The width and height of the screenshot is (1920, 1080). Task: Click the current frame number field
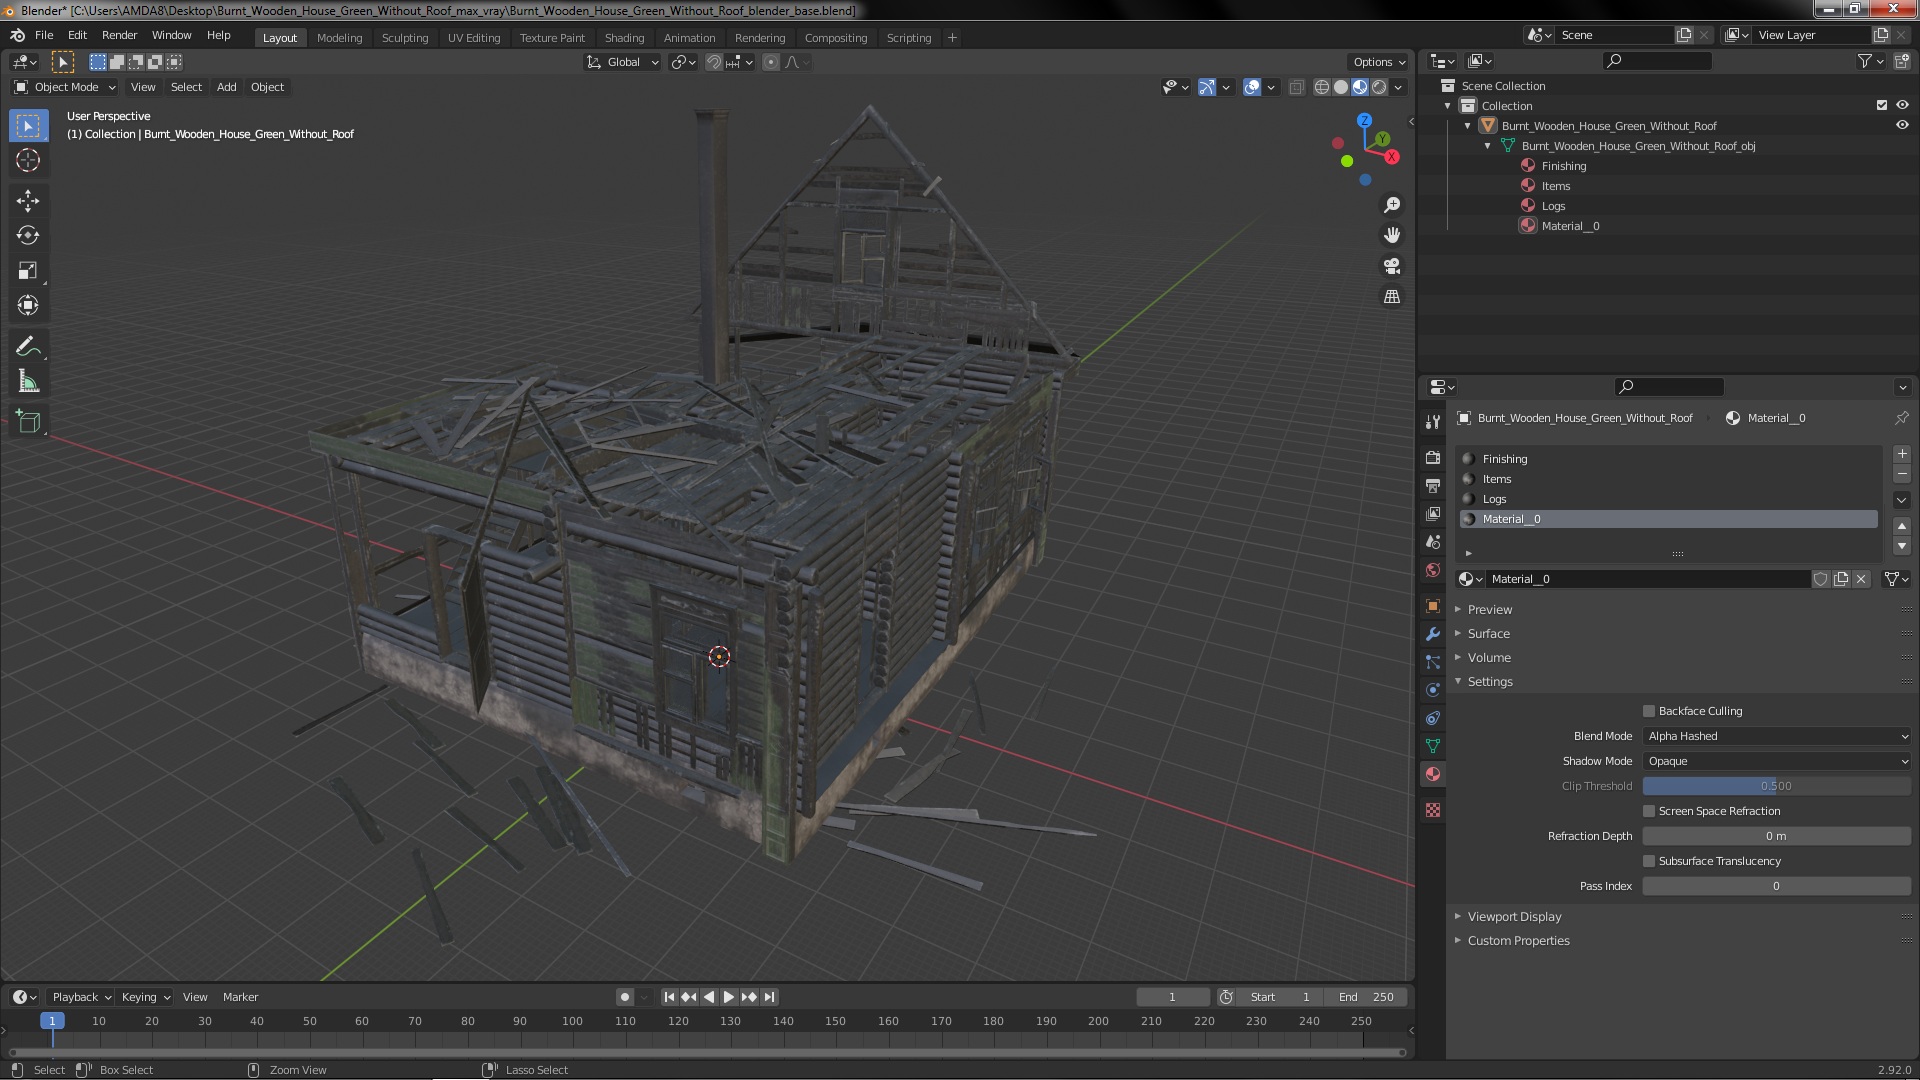(1173, 997)
